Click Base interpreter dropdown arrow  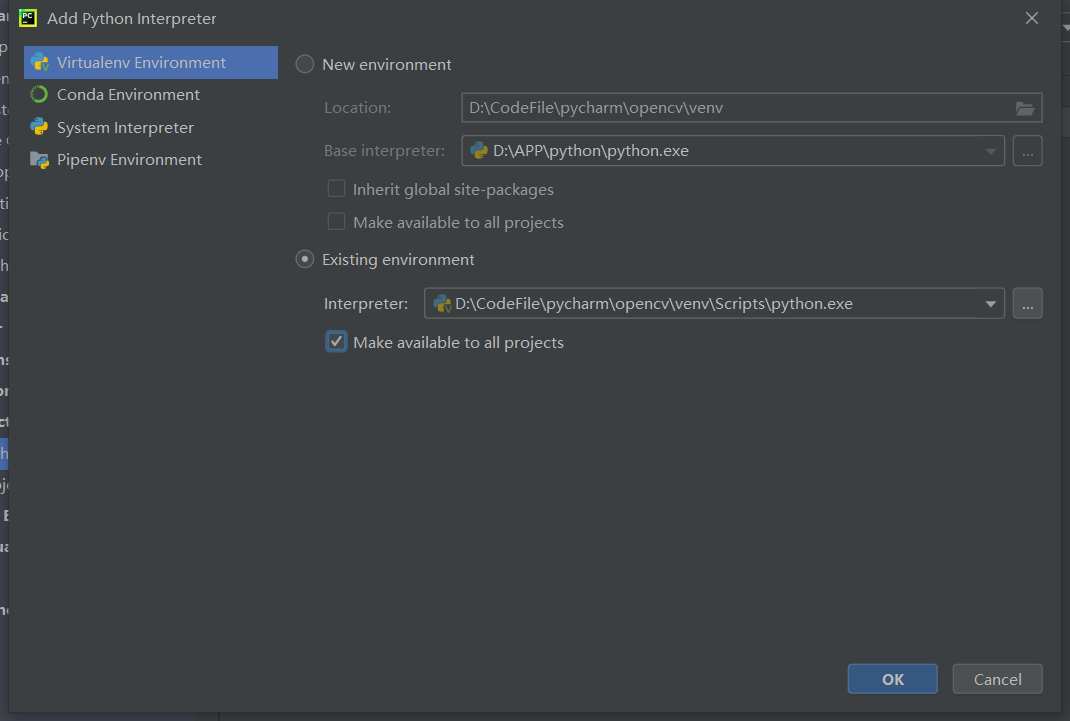coord(990,151)
